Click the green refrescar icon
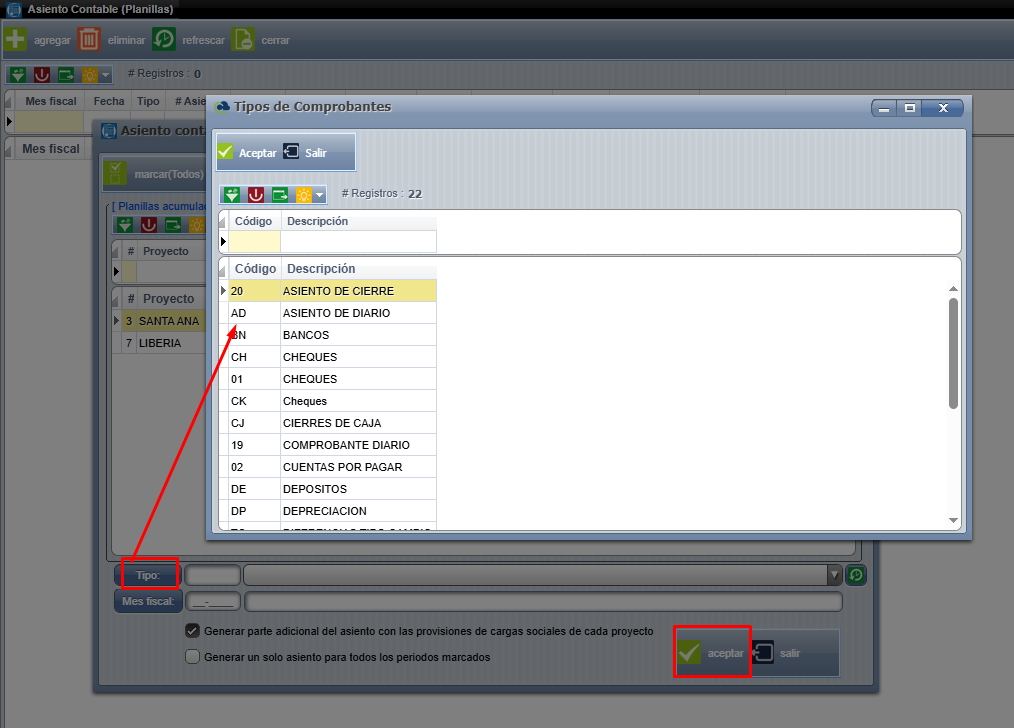This screenshot has height=728, width=1014. click(x=164, y=39)
